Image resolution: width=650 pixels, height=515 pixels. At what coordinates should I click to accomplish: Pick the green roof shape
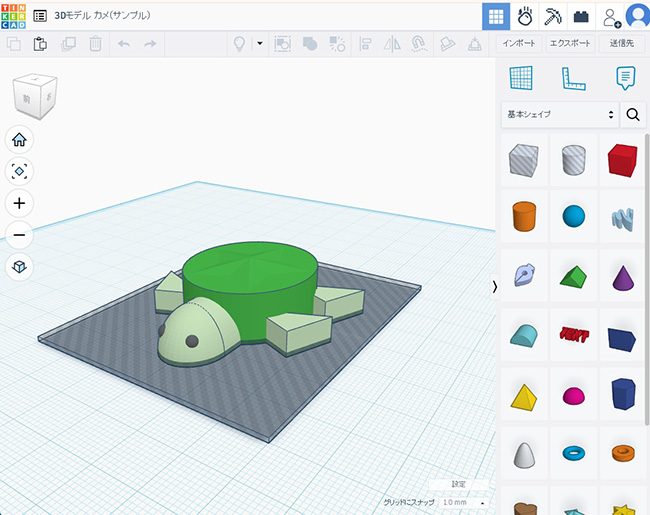pos(574,276)
